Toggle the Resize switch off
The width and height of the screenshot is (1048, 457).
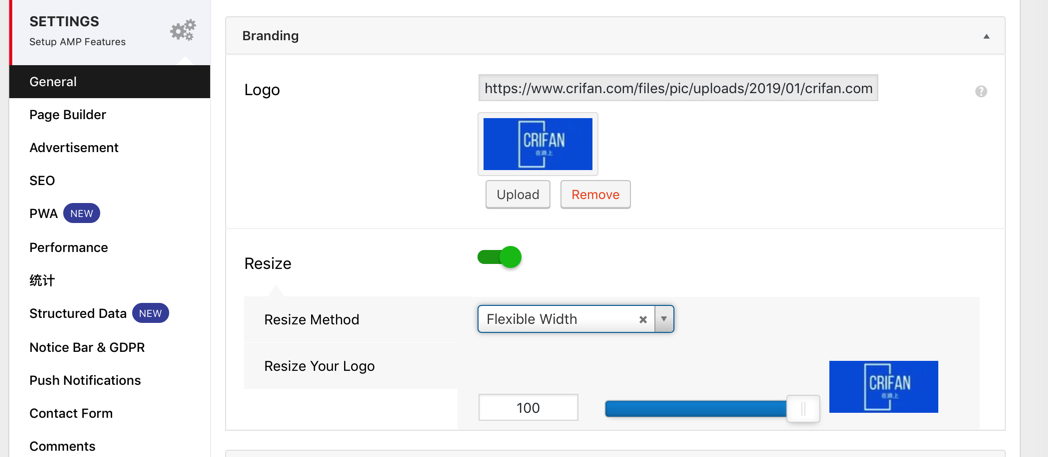coord(499,257)
